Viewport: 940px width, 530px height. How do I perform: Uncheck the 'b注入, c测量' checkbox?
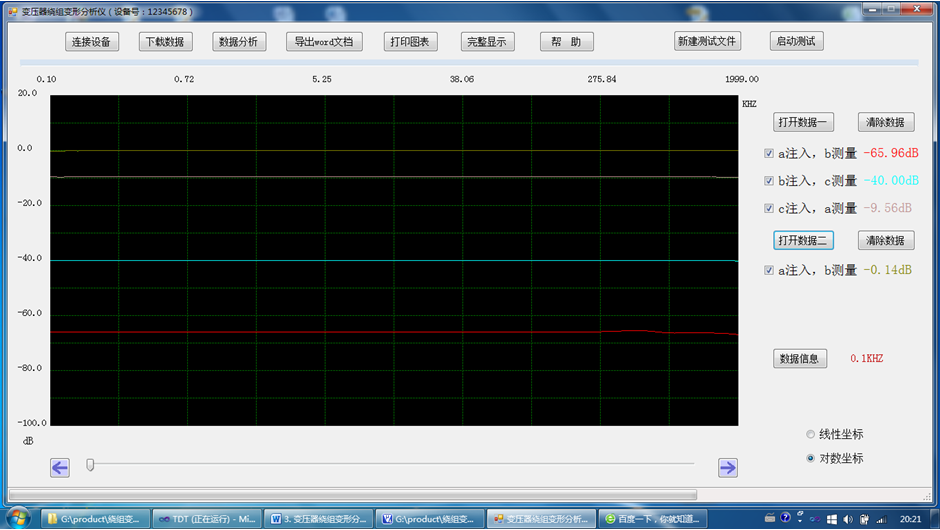tap(769, 181)
